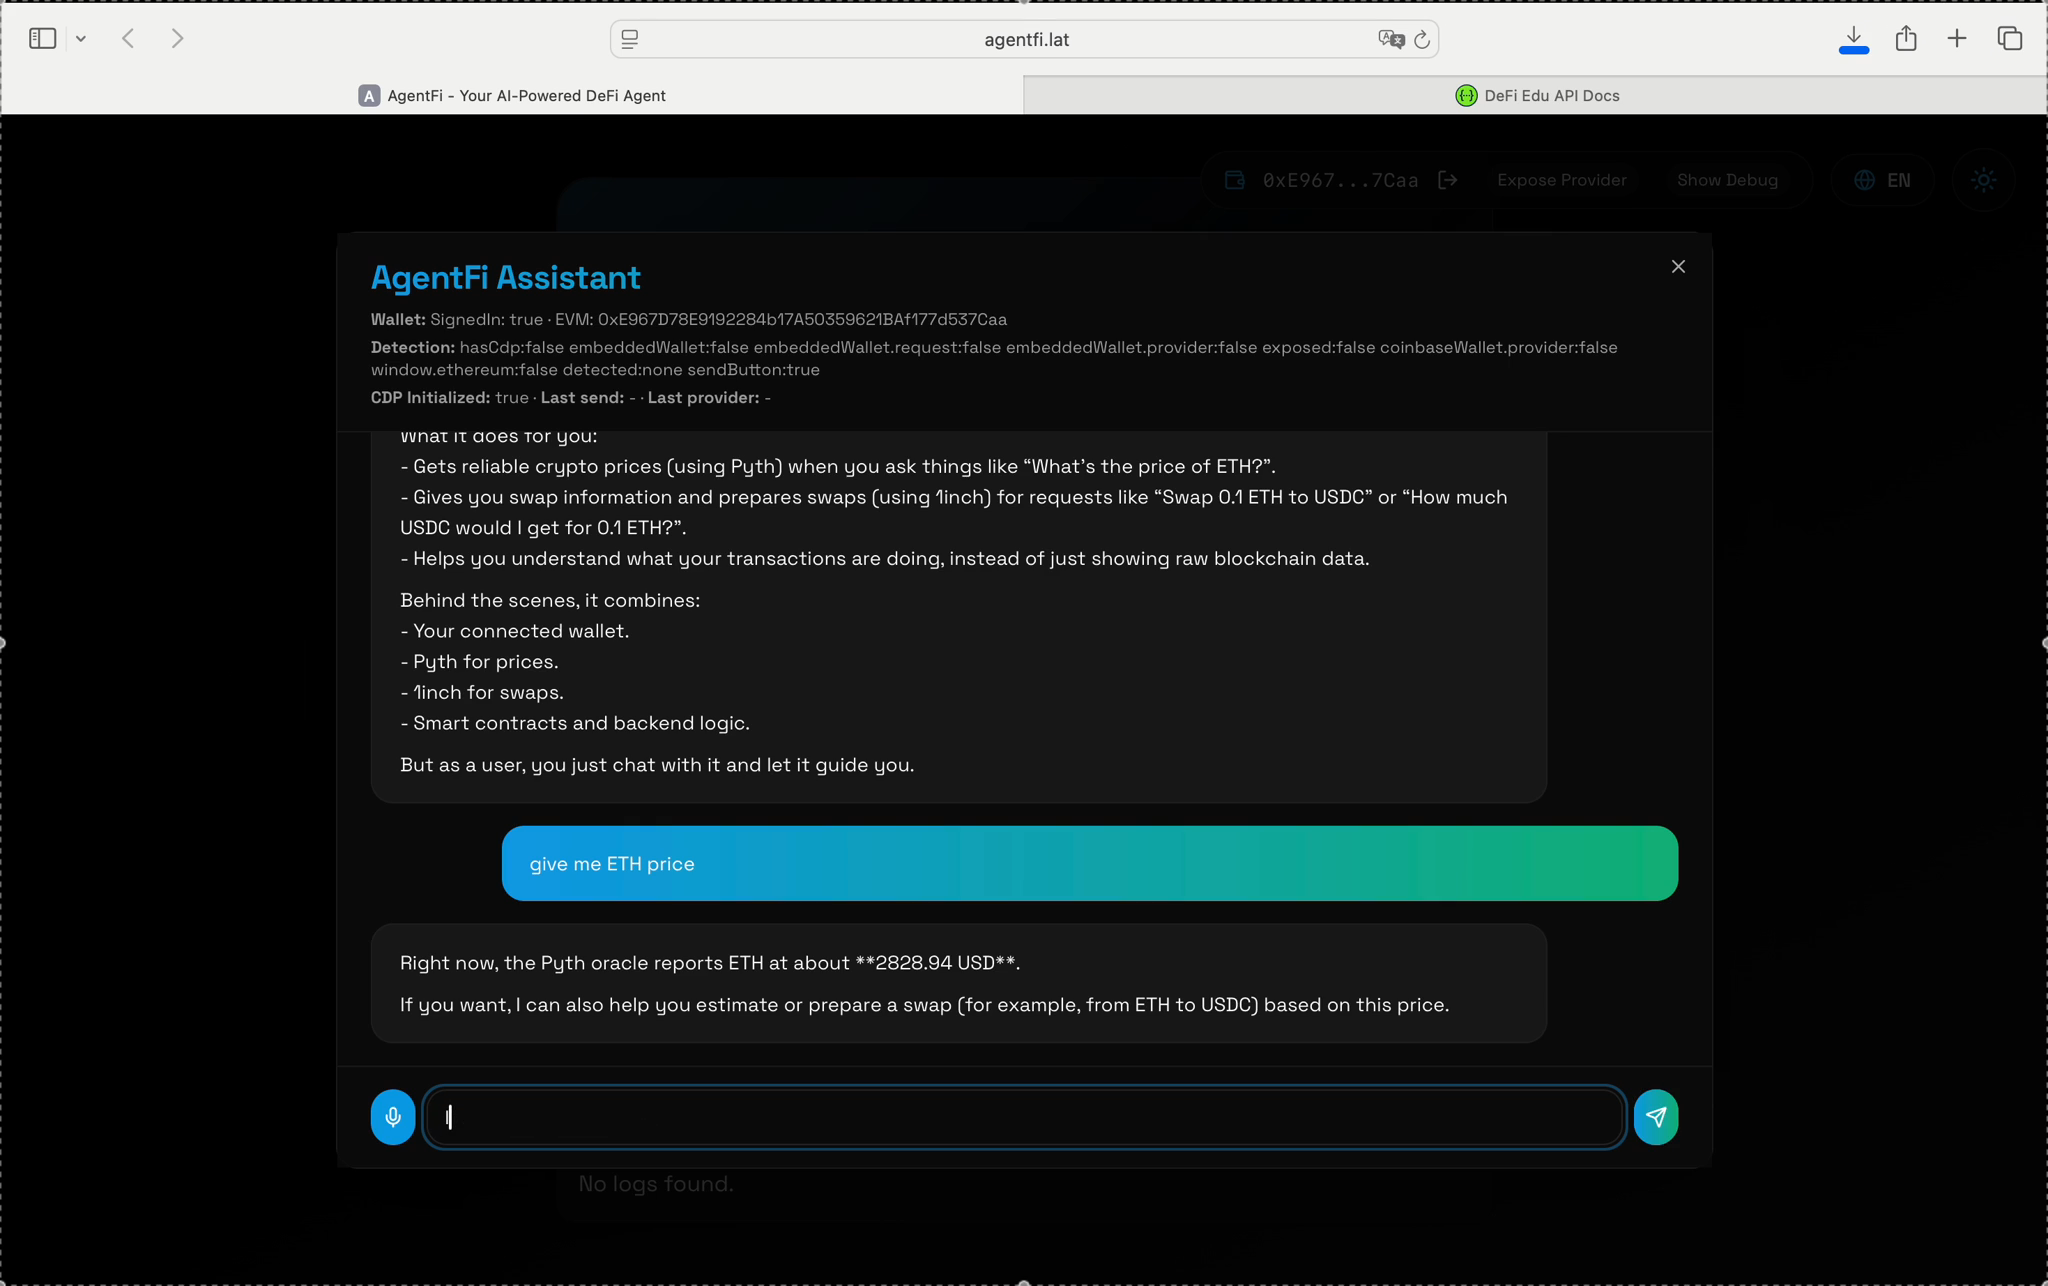Click the 0xE967...7Caa wallet address button
Image resolution: width=2048 pixels, height=1286 pixels.
[x=1340, y=180]
